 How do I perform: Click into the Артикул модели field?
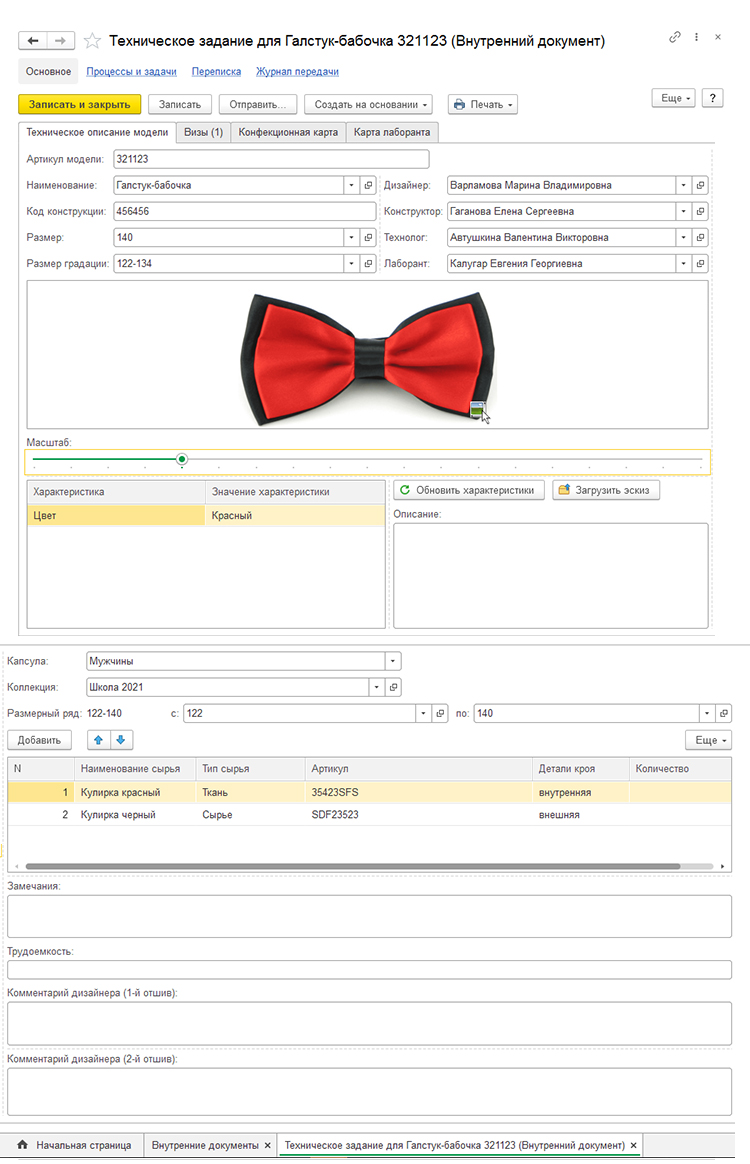[270, 159]
